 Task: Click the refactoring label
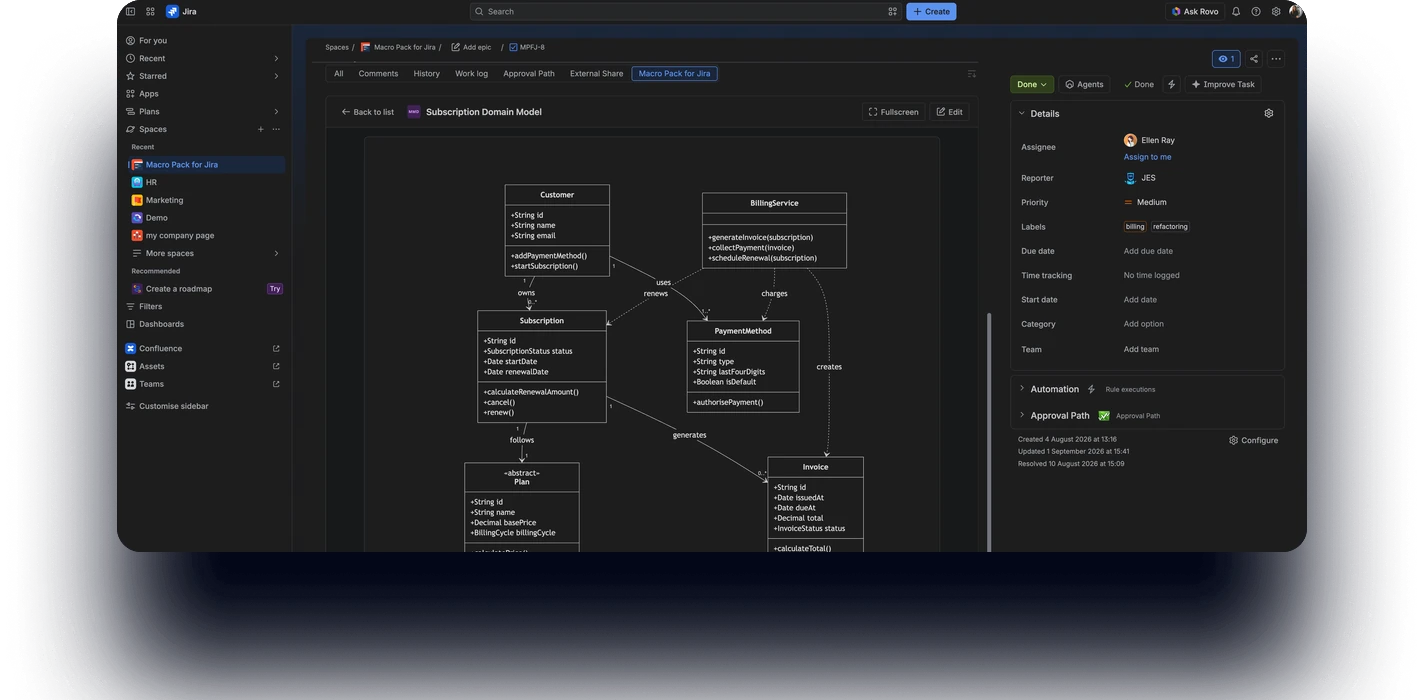[x=1170, y=227]
